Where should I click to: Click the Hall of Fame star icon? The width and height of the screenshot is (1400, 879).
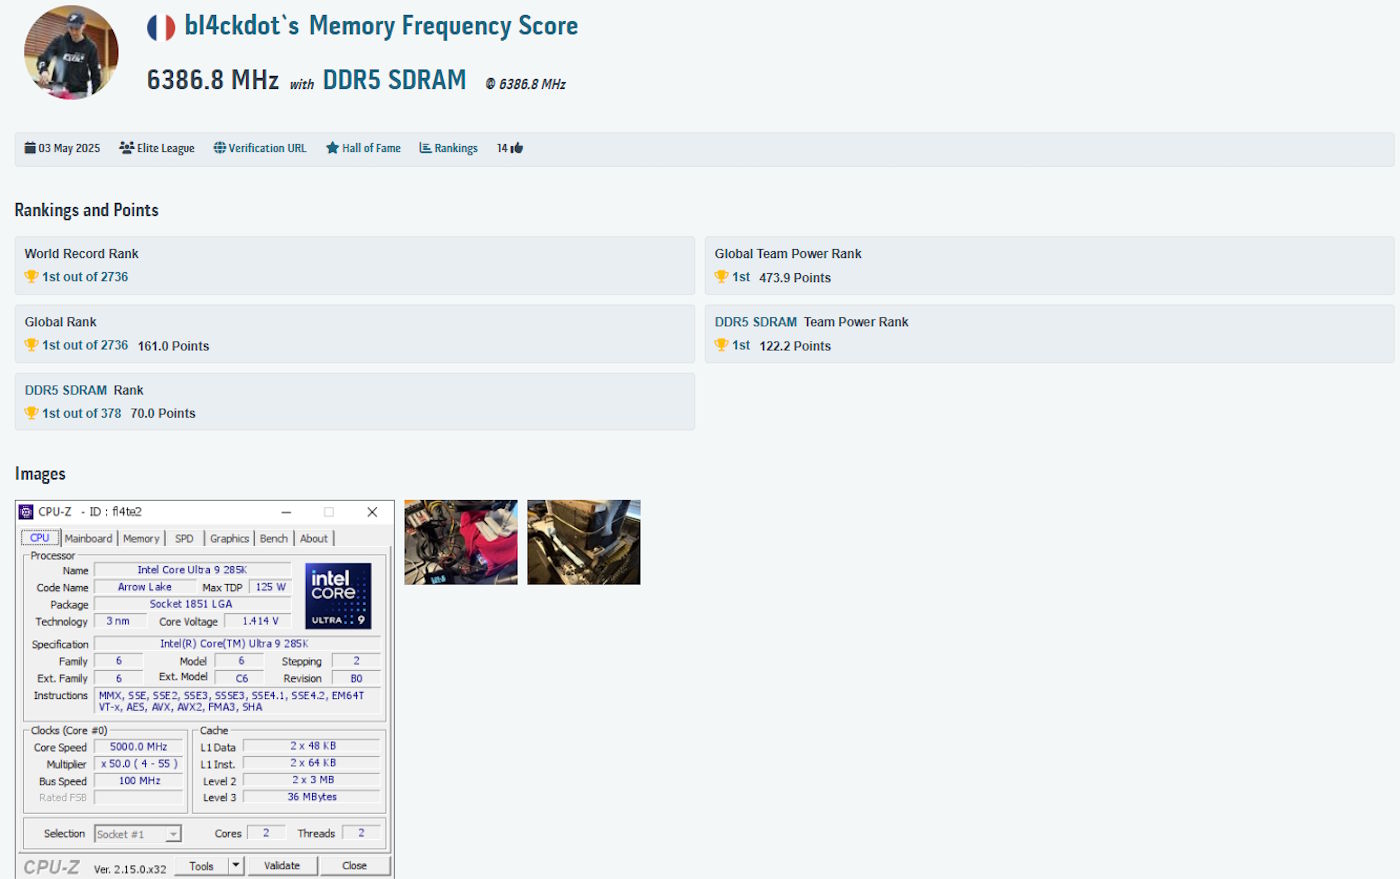coord(332,148)
